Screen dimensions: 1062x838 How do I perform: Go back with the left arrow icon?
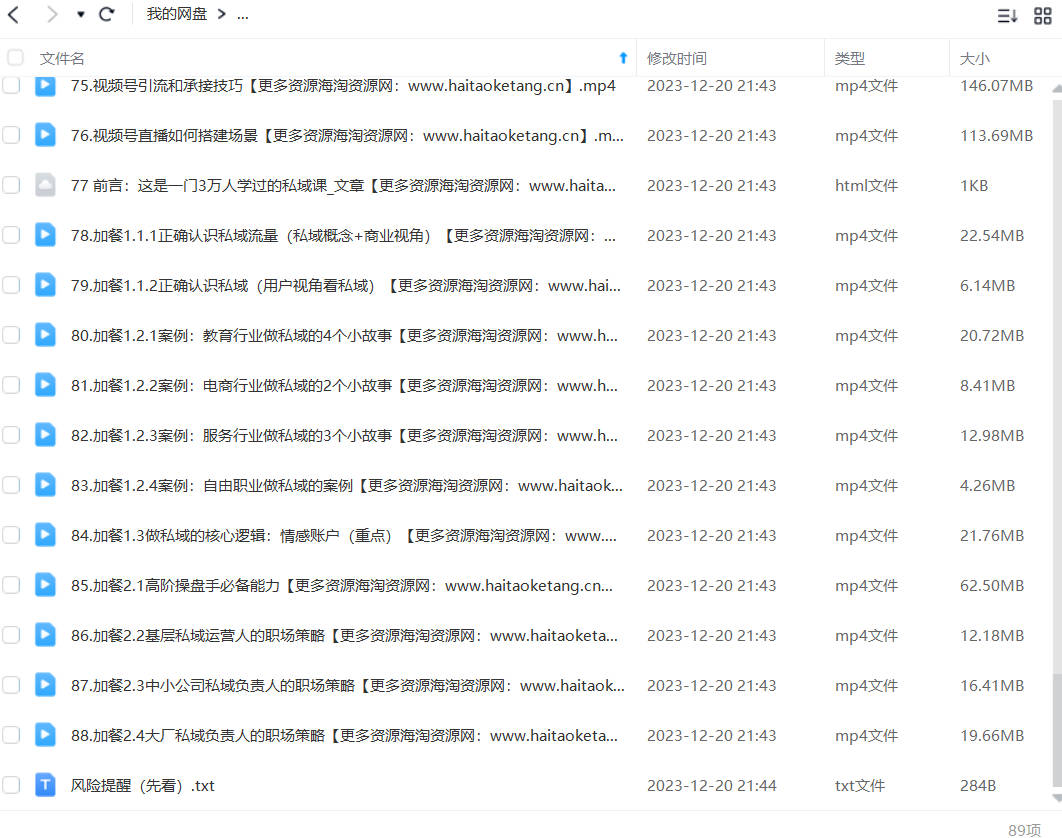[x=14, y=14]
